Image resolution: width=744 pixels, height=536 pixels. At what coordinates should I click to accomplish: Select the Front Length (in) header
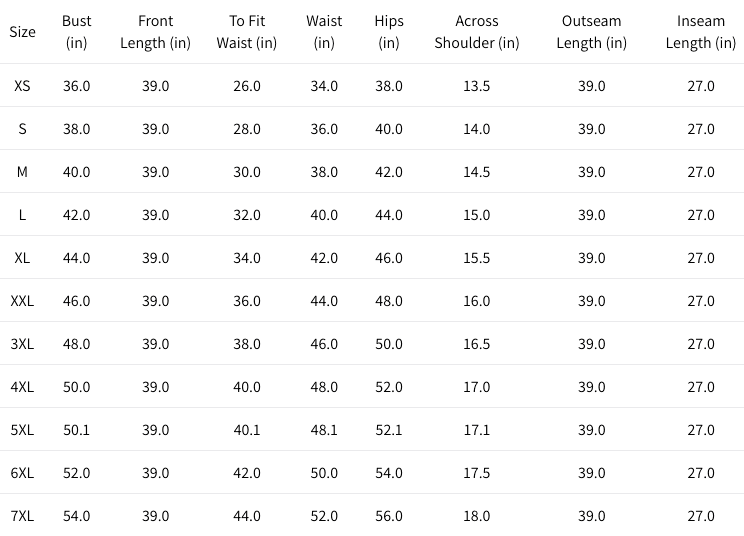(156, 32)
